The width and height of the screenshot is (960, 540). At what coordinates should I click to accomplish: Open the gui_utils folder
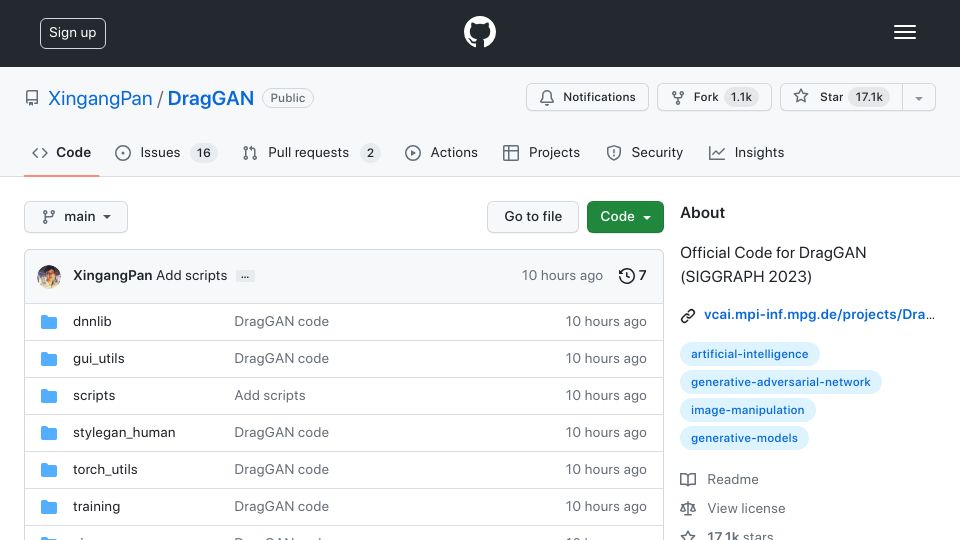99,358
